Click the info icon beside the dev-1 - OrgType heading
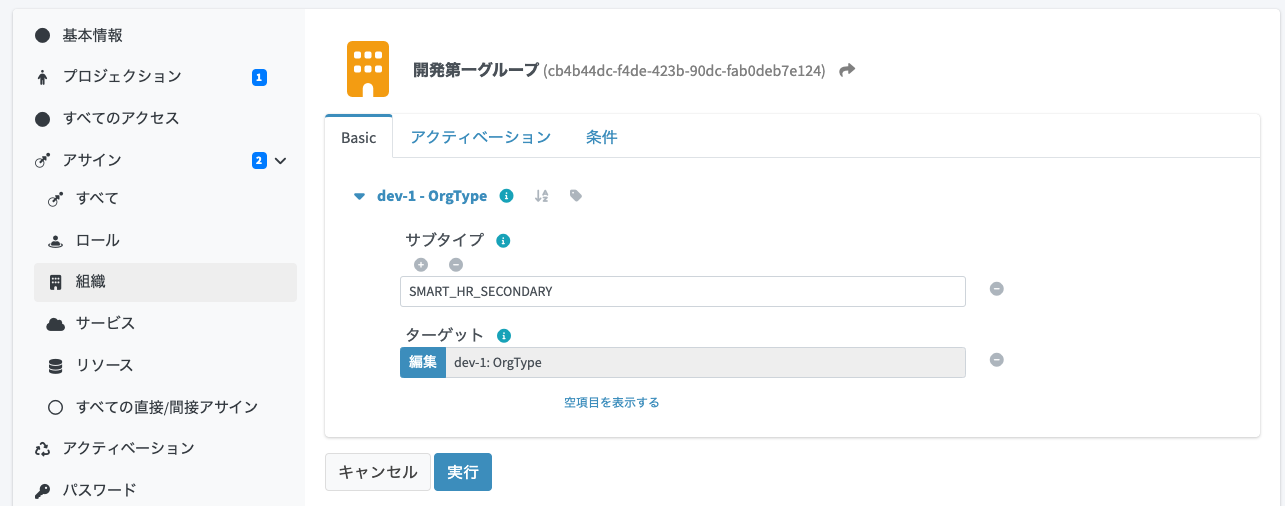The height and width of the screenshot is (506, 1285). coord(506,196)
